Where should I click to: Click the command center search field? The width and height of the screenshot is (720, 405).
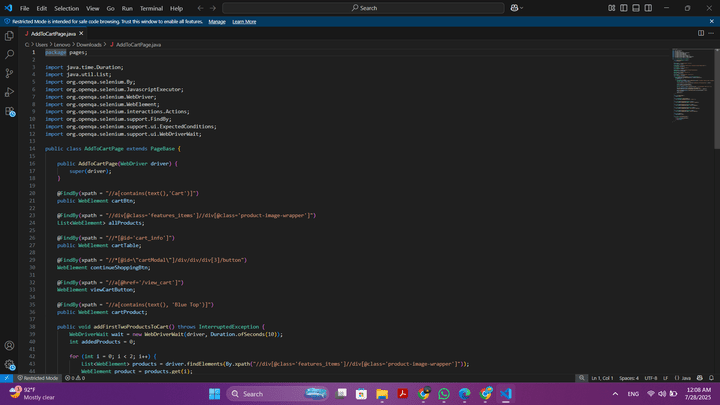[x=365, y=8]
